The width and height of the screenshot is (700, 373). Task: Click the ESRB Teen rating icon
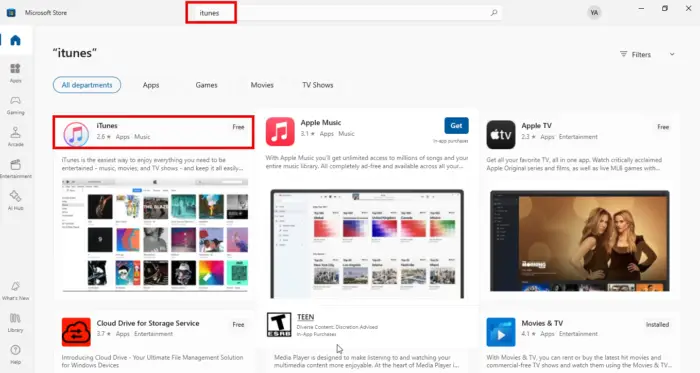pos(279,324)
